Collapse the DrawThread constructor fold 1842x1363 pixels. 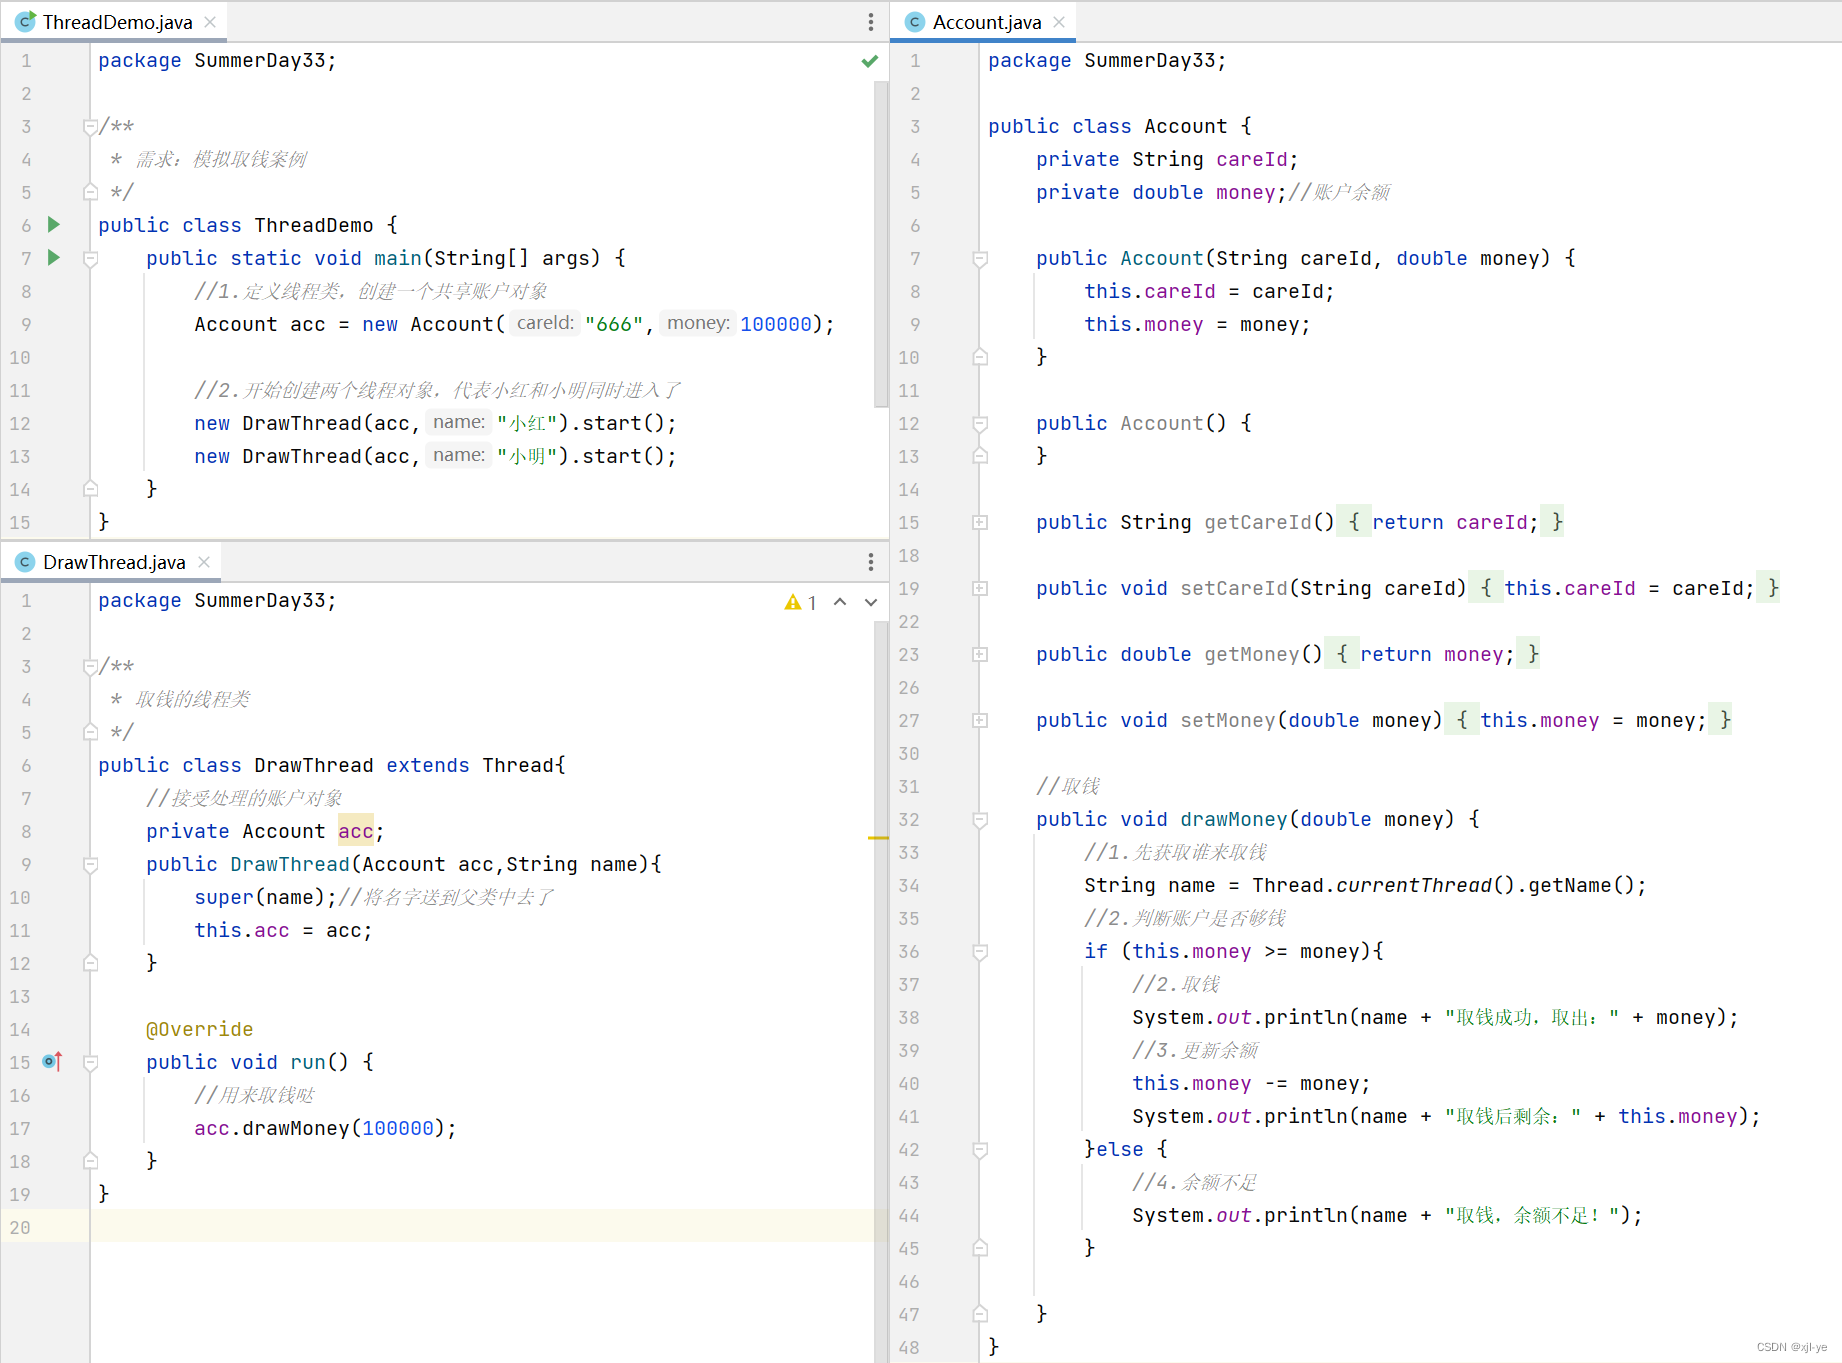click(90, 865)
